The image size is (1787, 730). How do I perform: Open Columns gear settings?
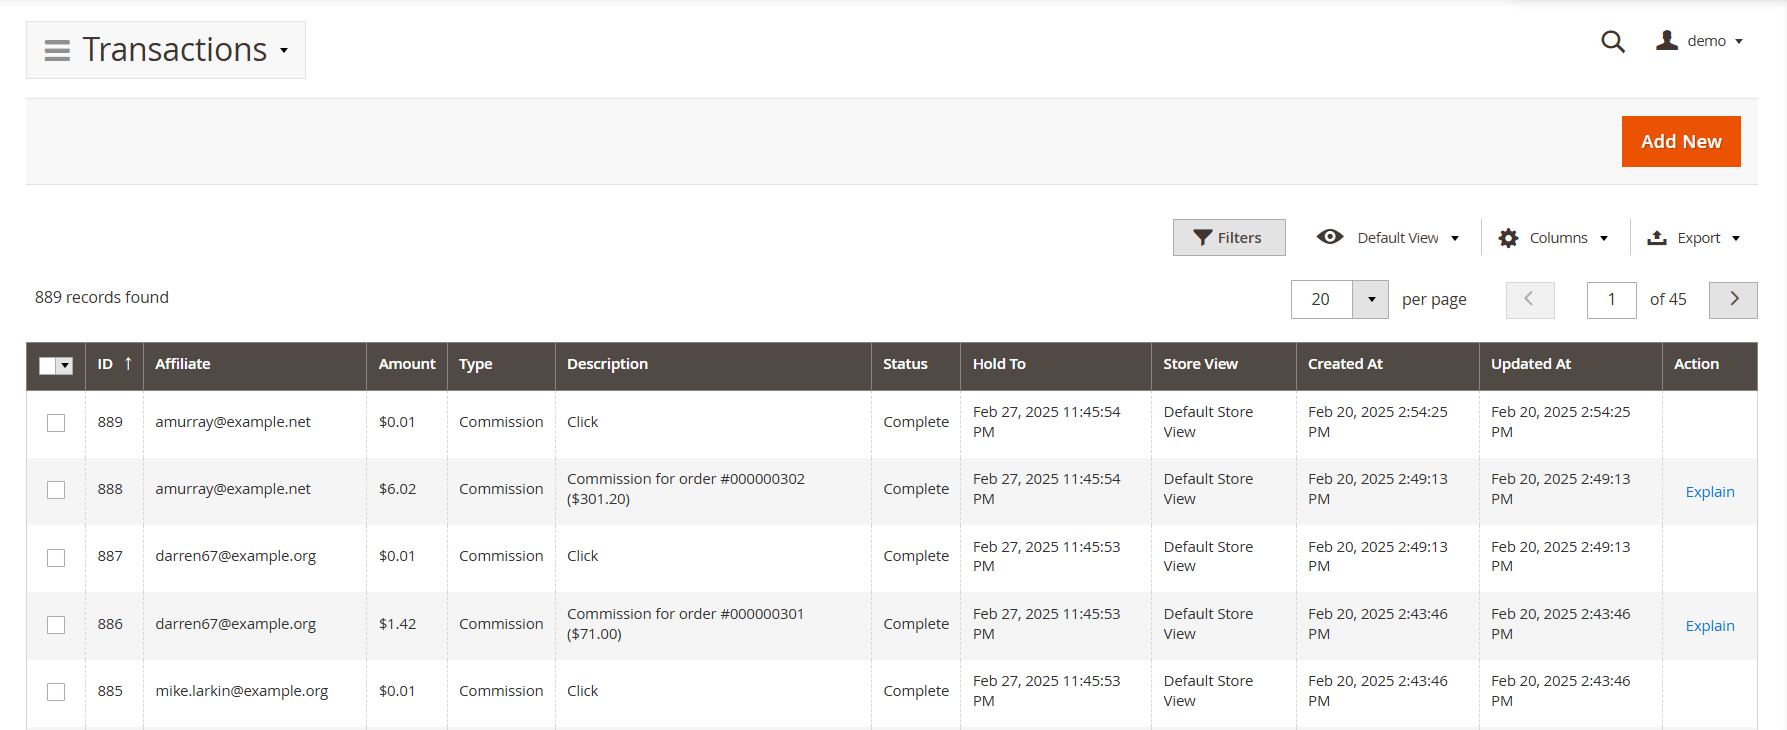(x=1508, y=238)
